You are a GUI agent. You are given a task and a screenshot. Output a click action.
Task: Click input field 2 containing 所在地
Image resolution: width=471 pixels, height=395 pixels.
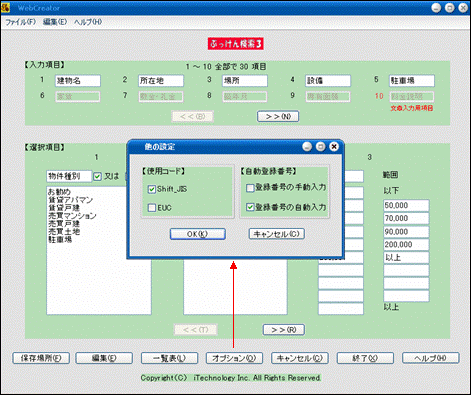click(161, 81)
